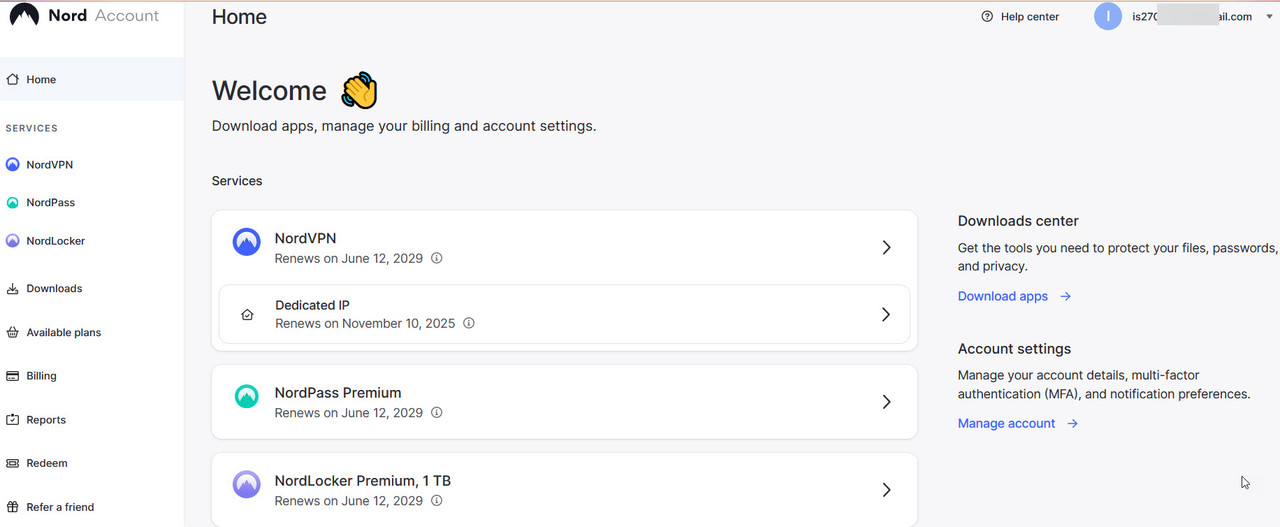The image size is (1280, 527).
Task: Expand the Dedicated IP chevron
Action: (885, 314)
